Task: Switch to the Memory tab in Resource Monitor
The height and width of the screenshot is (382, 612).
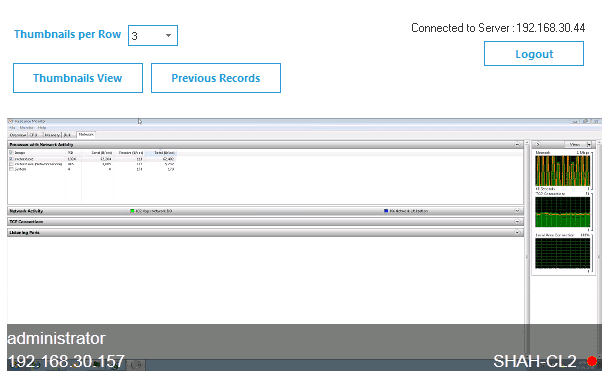Action: [52, 135]
